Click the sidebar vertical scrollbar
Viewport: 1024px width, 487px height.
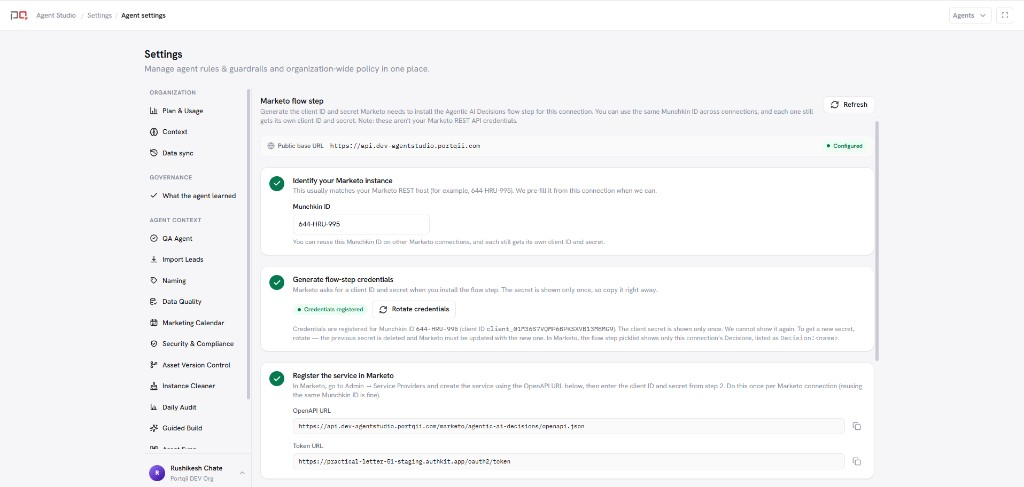coord(249,245)
